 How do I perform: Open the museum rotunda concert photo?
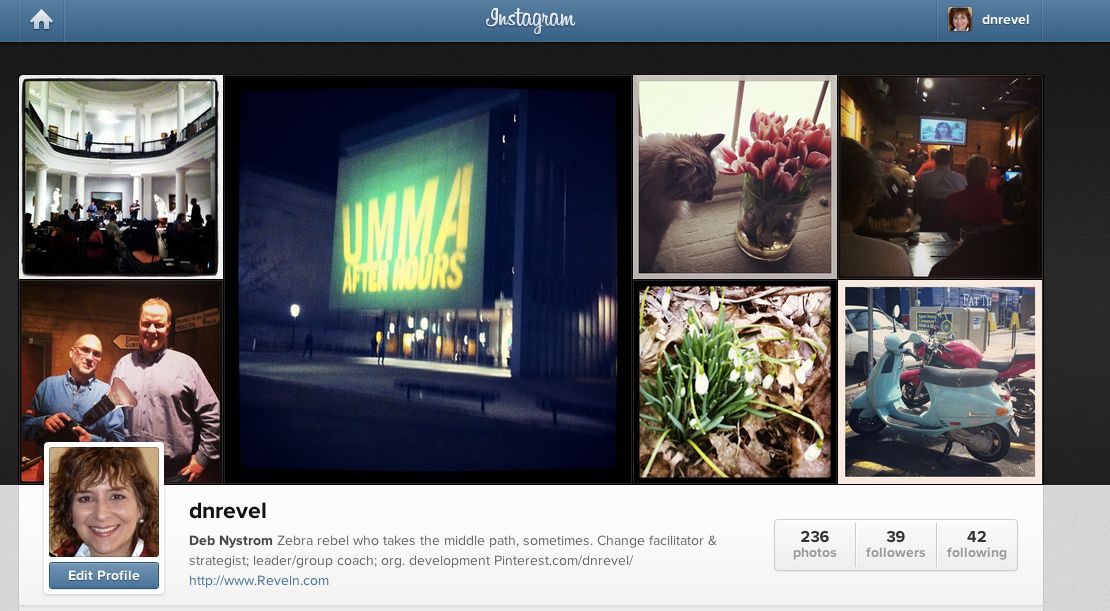(x=121, y=177)
